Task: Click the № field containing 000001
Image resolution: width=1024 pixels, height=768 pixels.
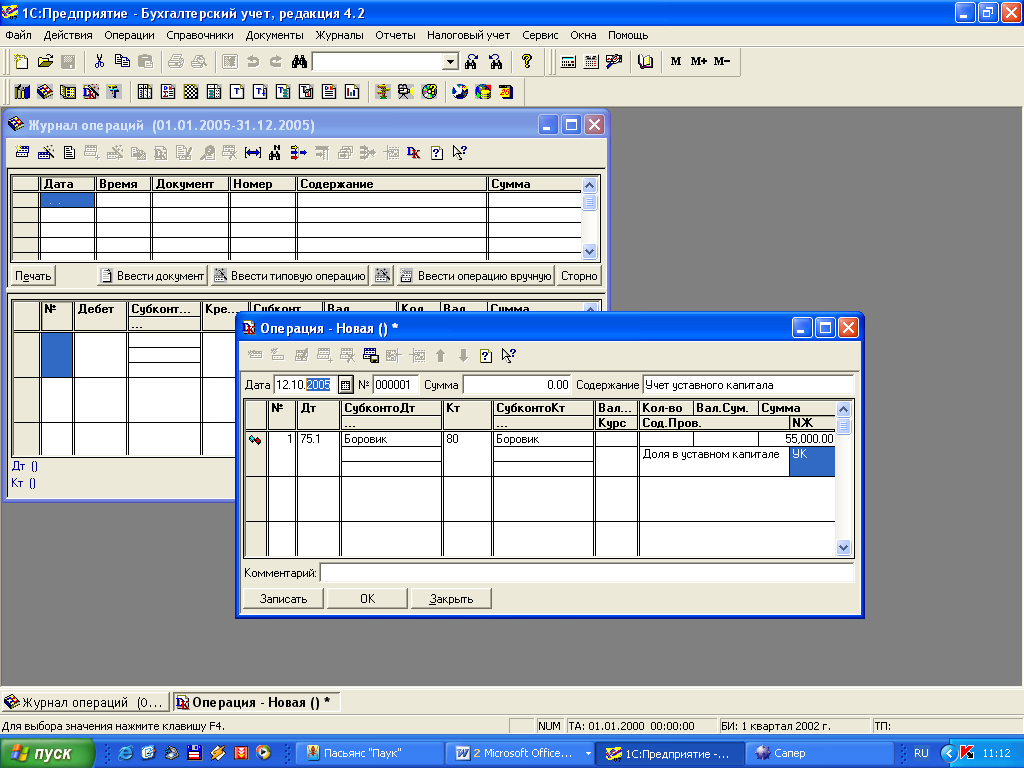Action: coord(394,385)
